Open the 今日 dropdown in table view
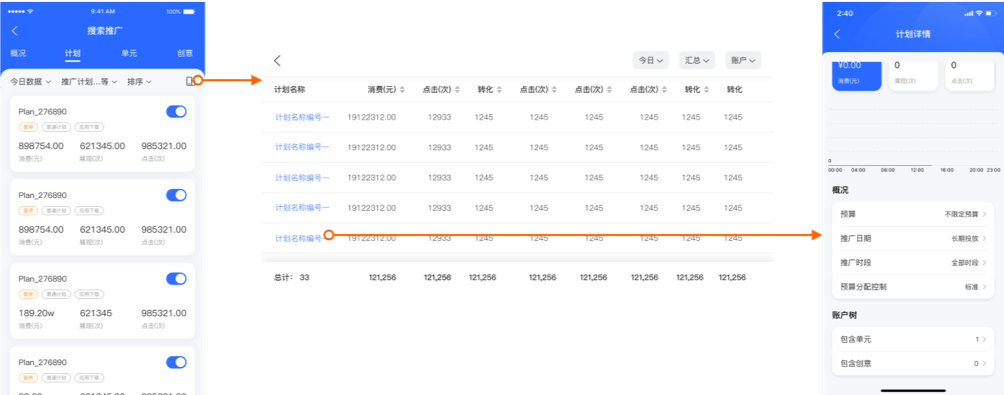This screenshot has width=1004, height=395. coord(651,60)
